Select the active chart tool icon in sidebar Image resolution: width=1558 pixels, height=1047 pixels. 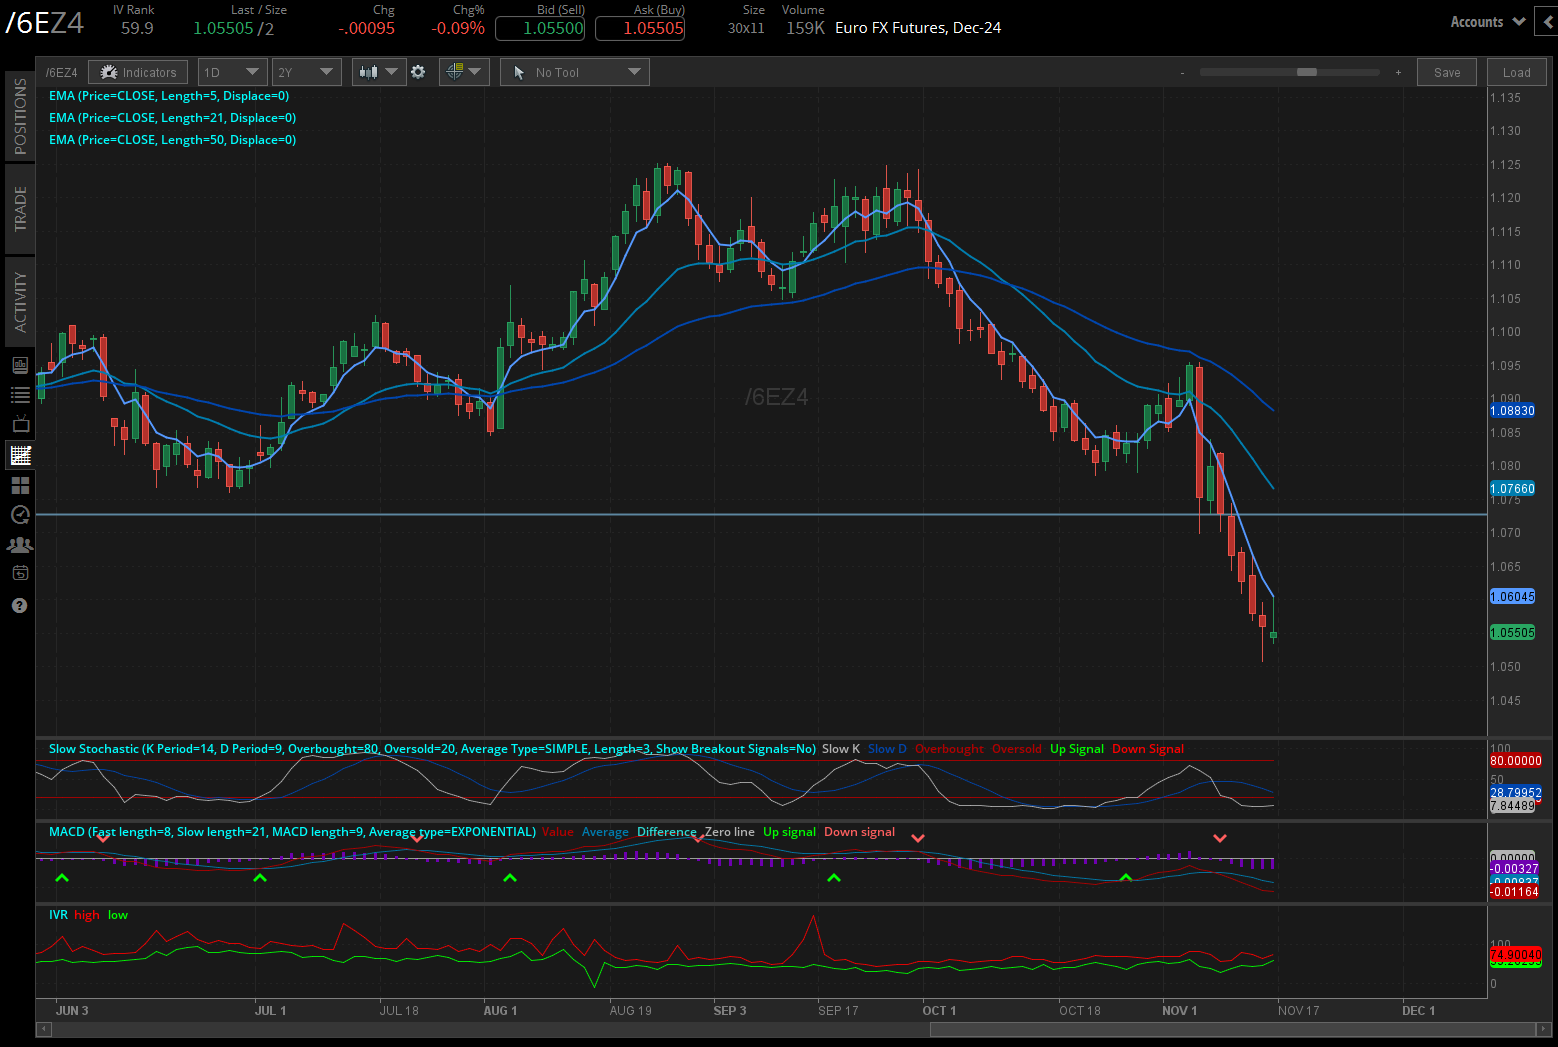20,455
